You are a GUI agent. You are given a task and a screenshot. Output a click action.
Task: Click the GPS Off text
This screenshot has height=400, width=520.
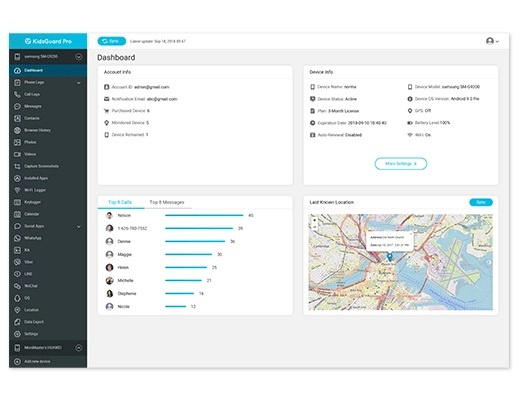[x=423, y=111]
